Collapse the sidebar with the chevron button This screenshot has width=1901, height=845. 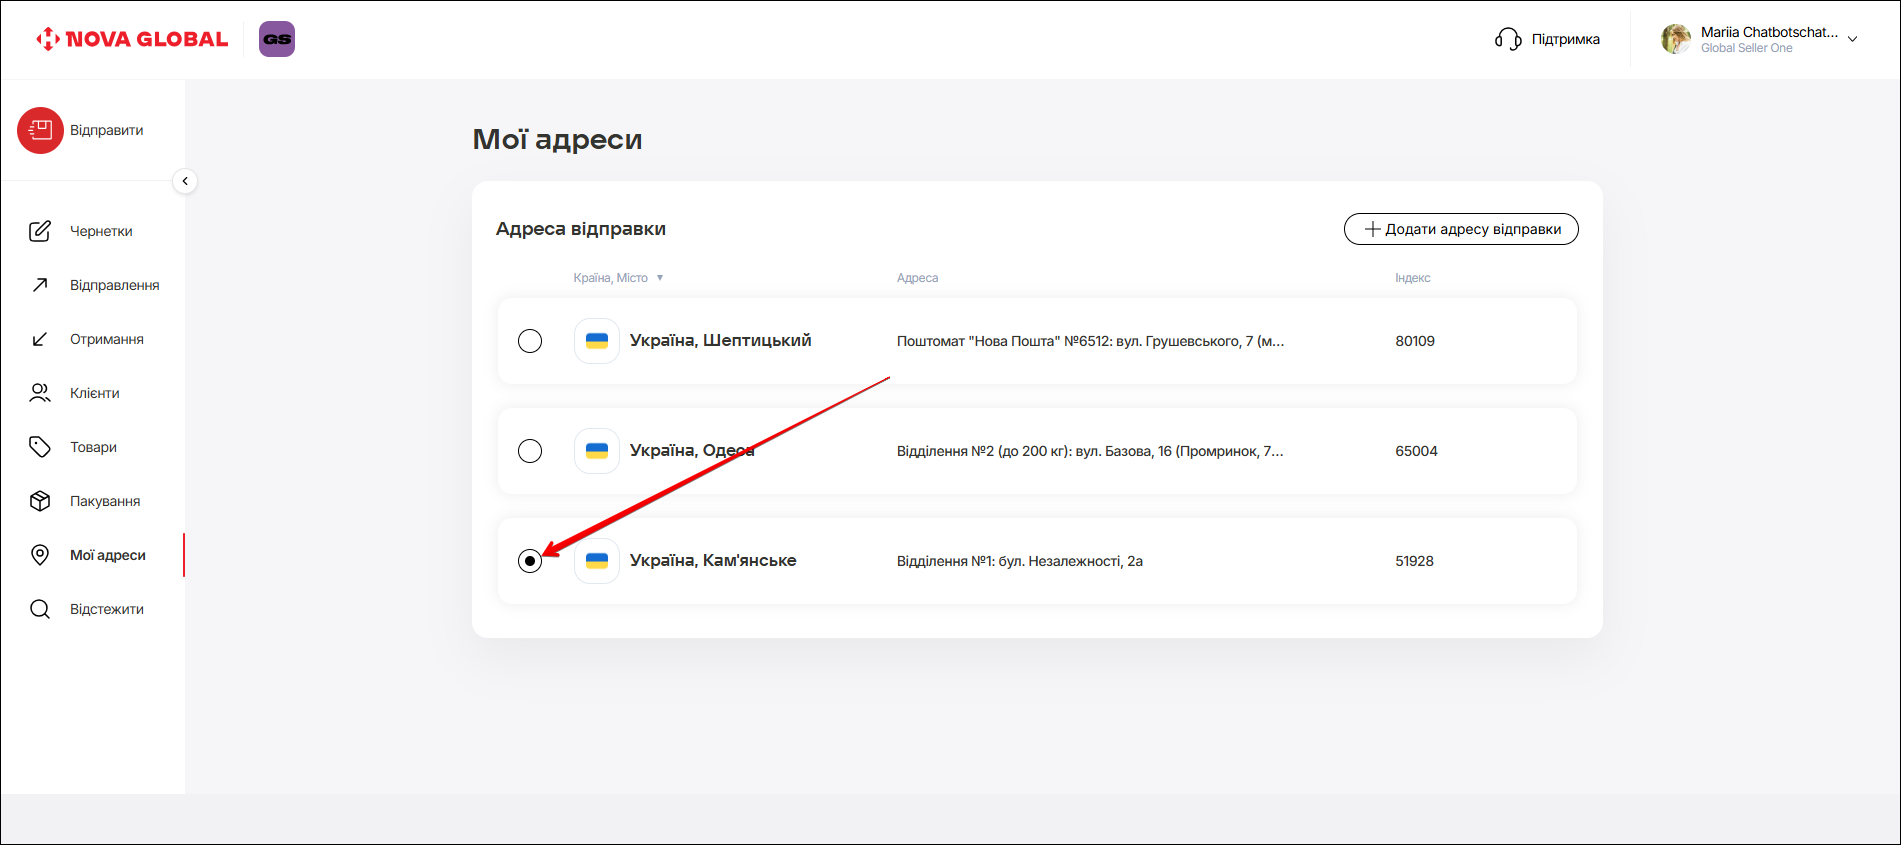point(185,181)
